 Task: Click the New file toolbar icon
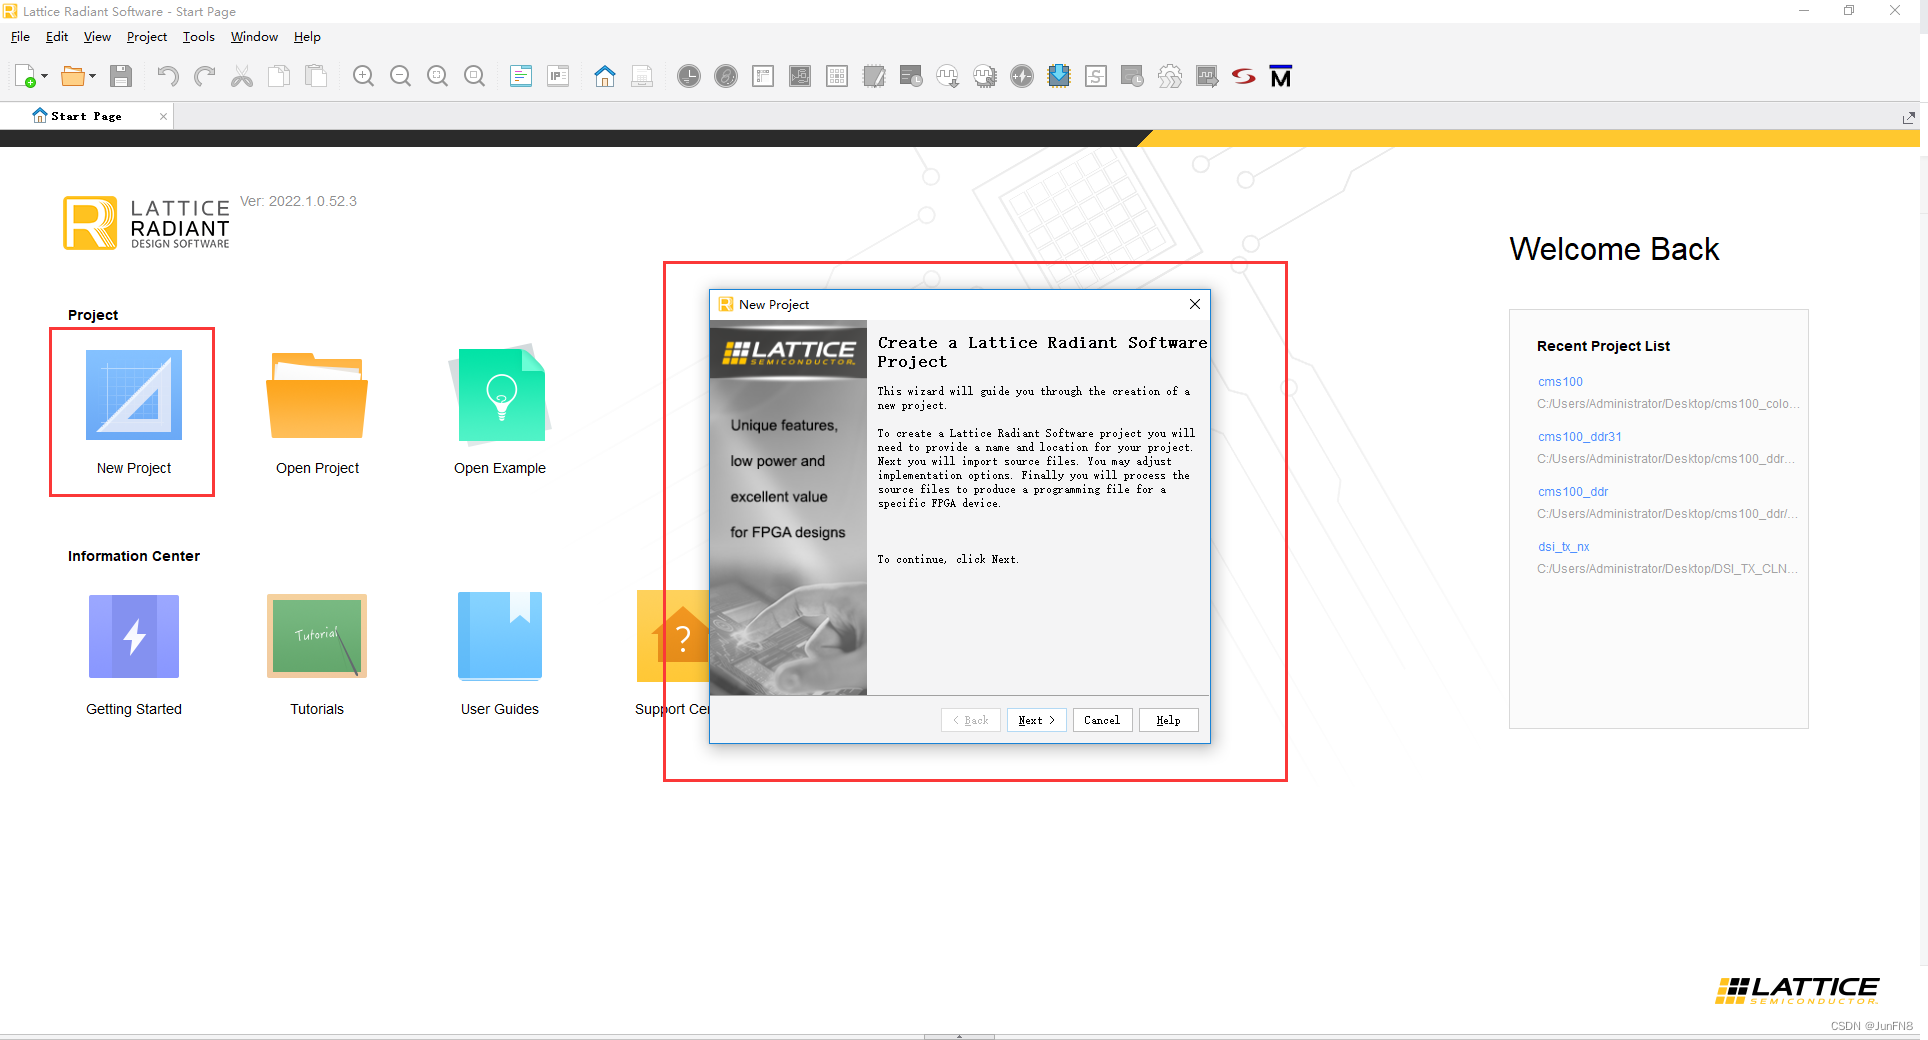(x=25, y=76)
